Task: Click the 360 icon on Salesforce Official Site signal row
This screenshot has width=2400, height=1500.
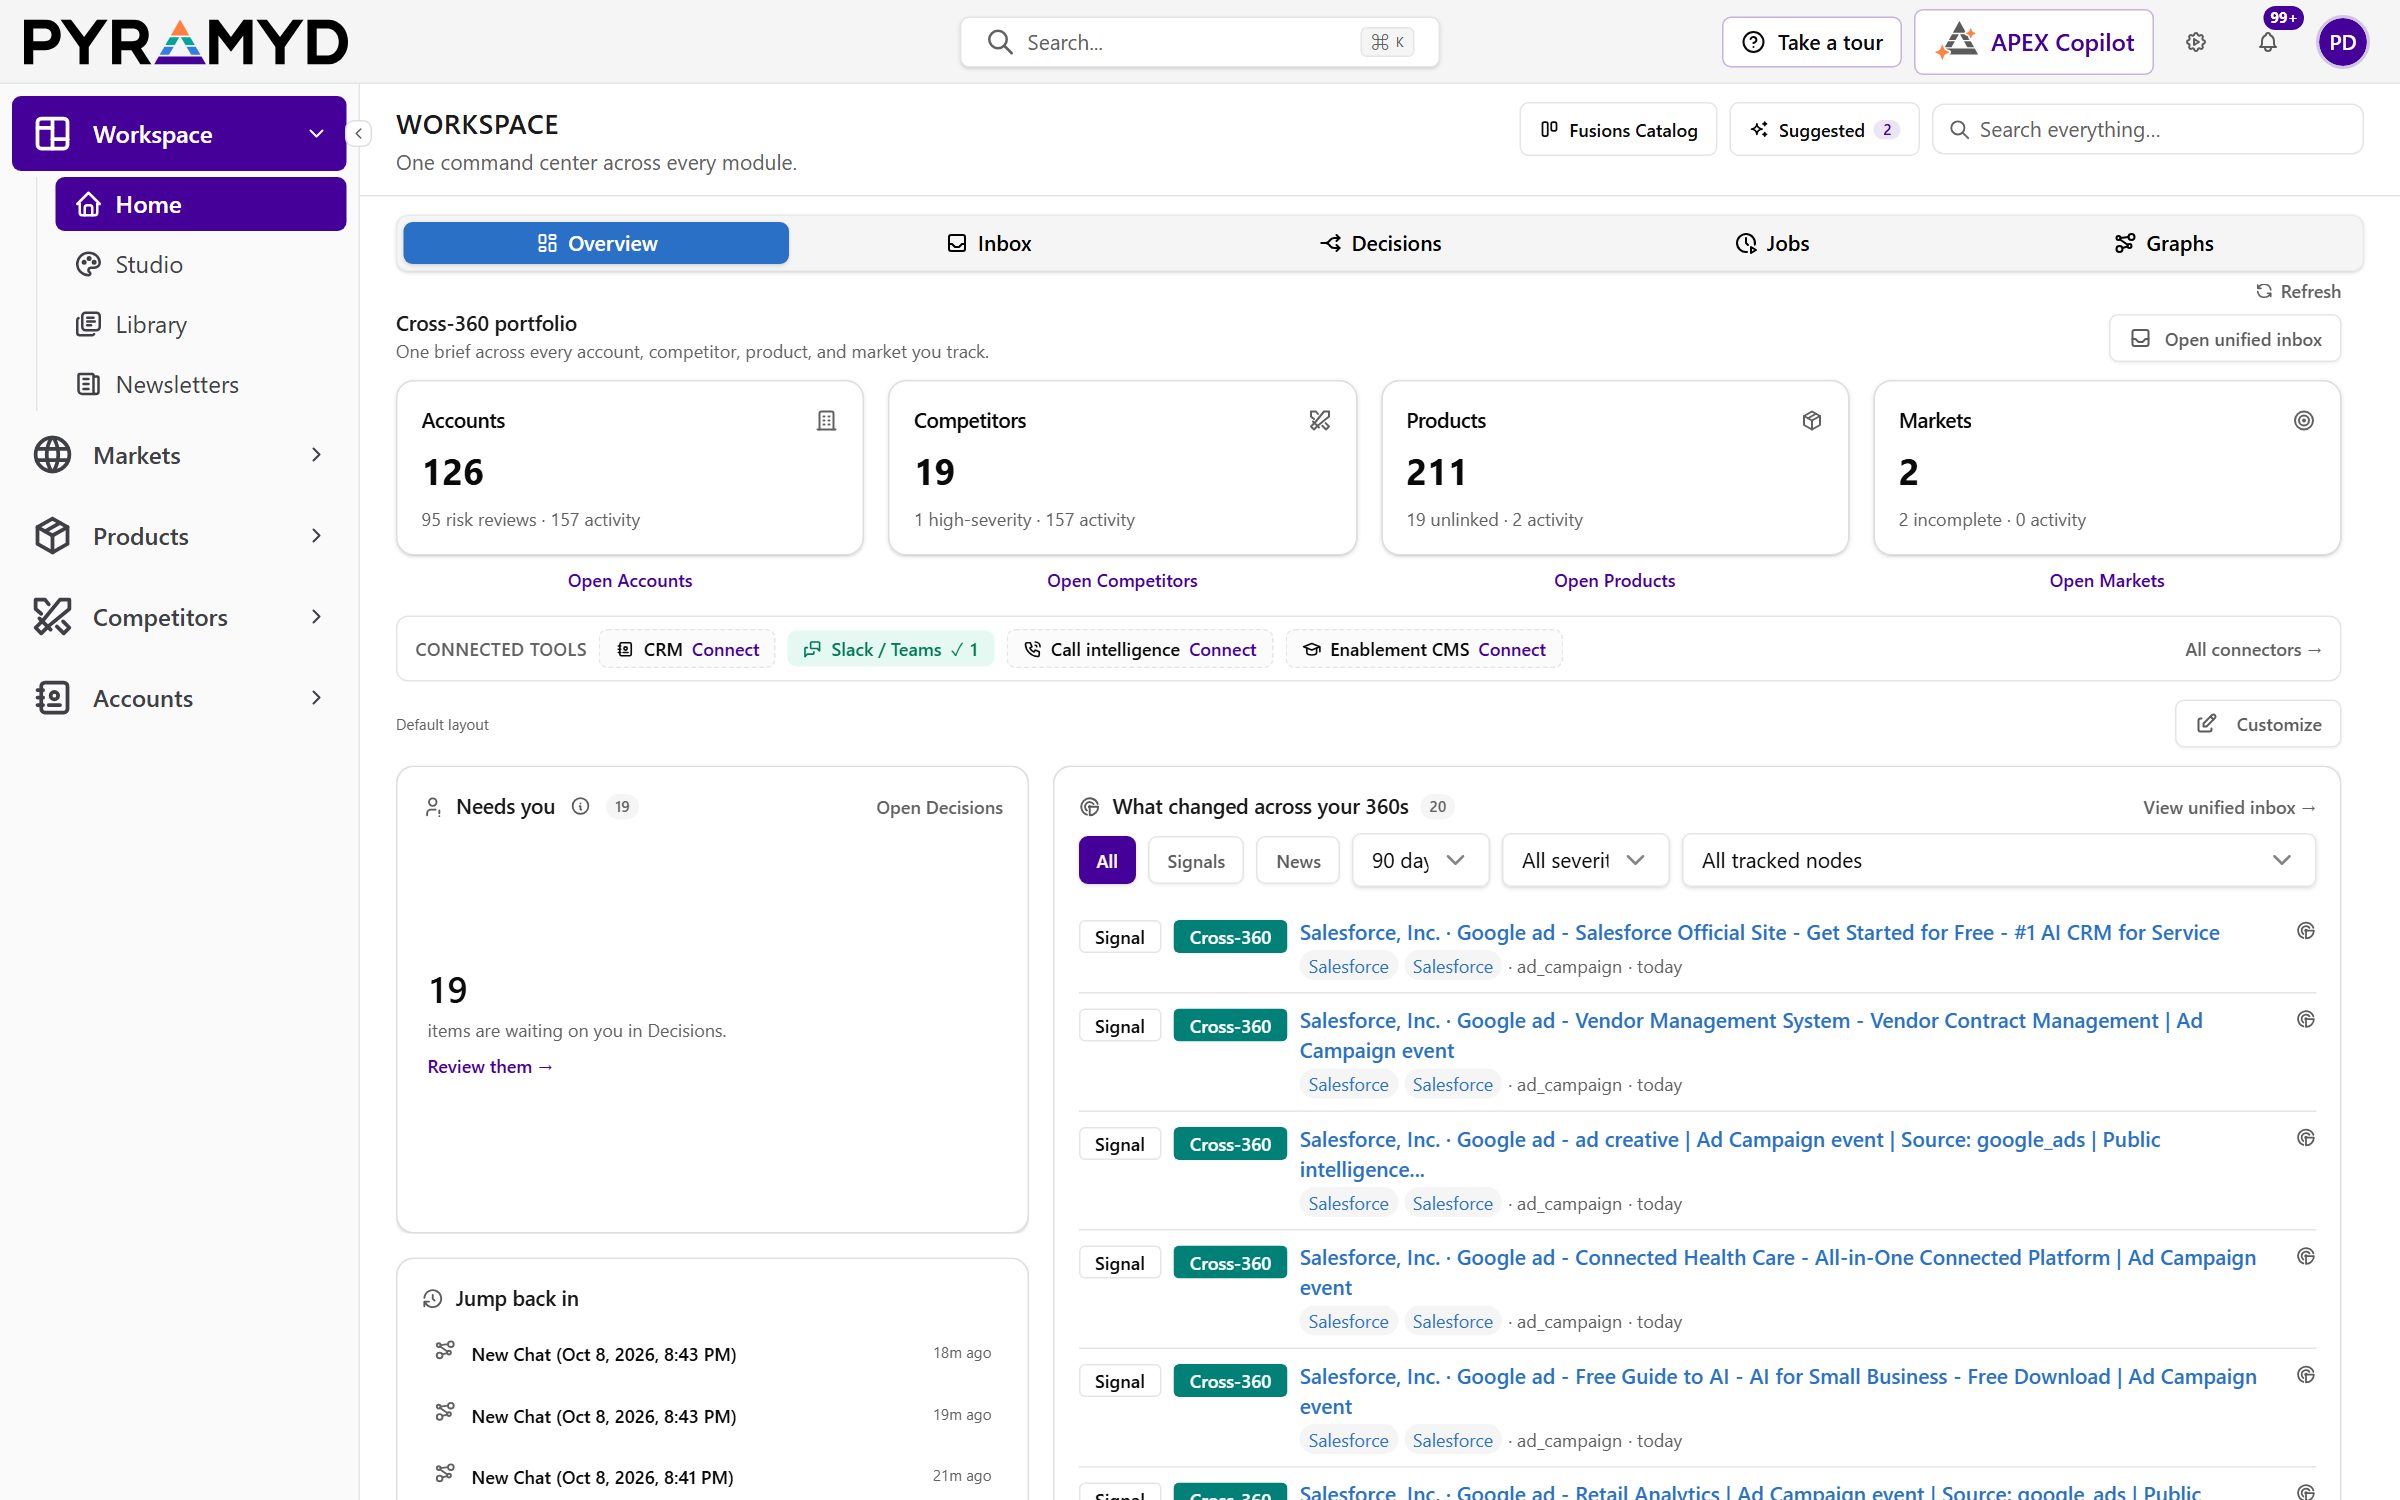Action: click(x=2306, y=931)
